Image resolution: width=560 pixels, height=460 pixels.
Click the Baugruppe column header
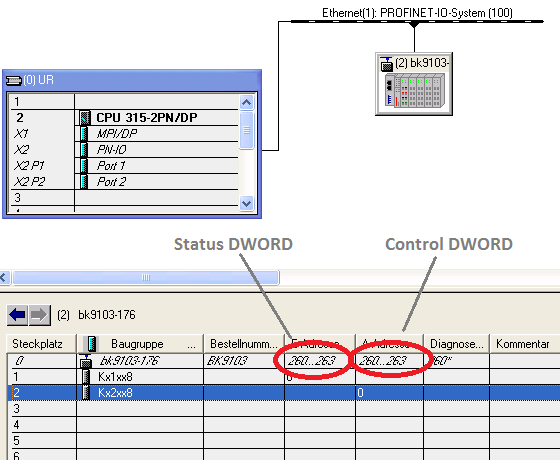[x=140, y=344]
